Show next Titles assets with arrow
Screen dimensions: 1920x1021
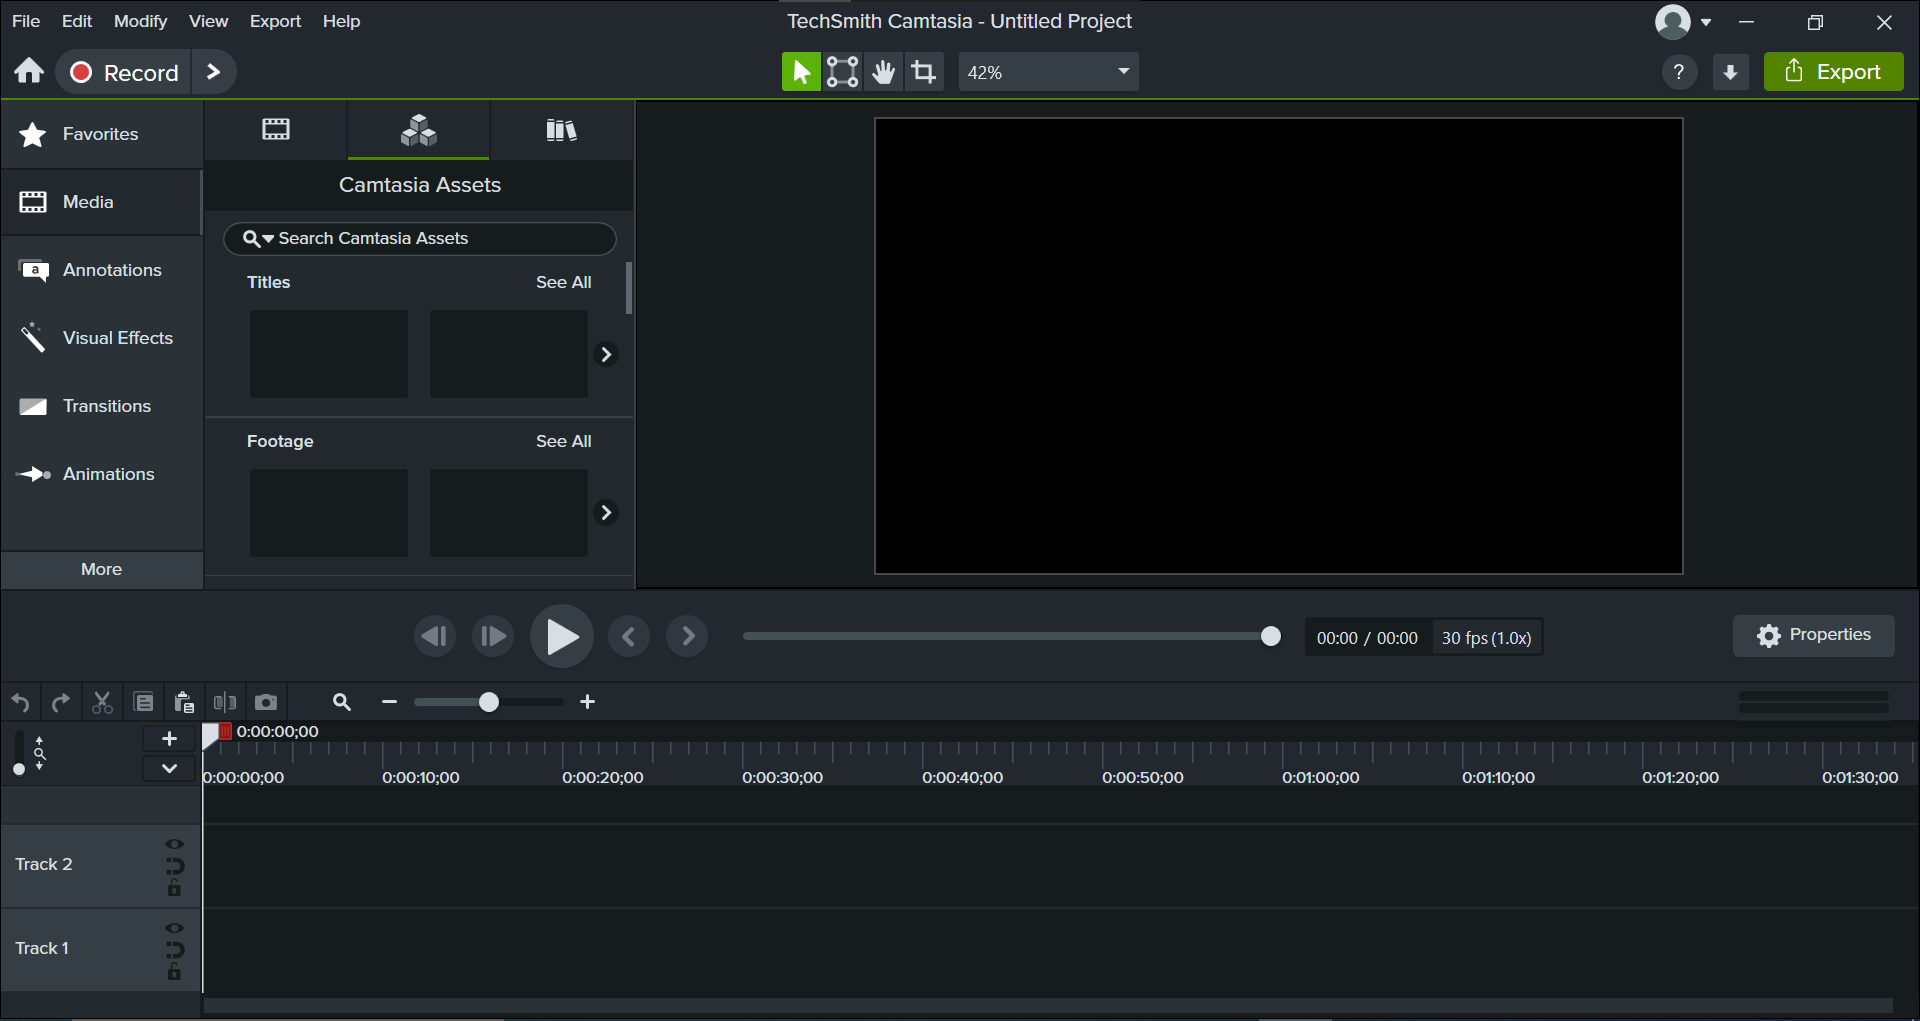tap(606, 354)
